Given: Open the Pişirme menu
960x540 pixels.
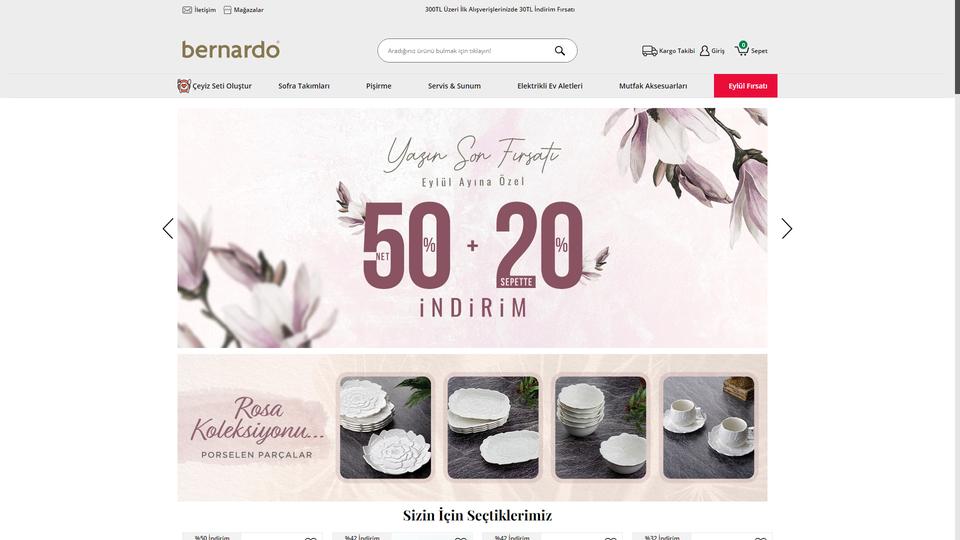Looking at the screenshot, I should click(x=378, y=86).
